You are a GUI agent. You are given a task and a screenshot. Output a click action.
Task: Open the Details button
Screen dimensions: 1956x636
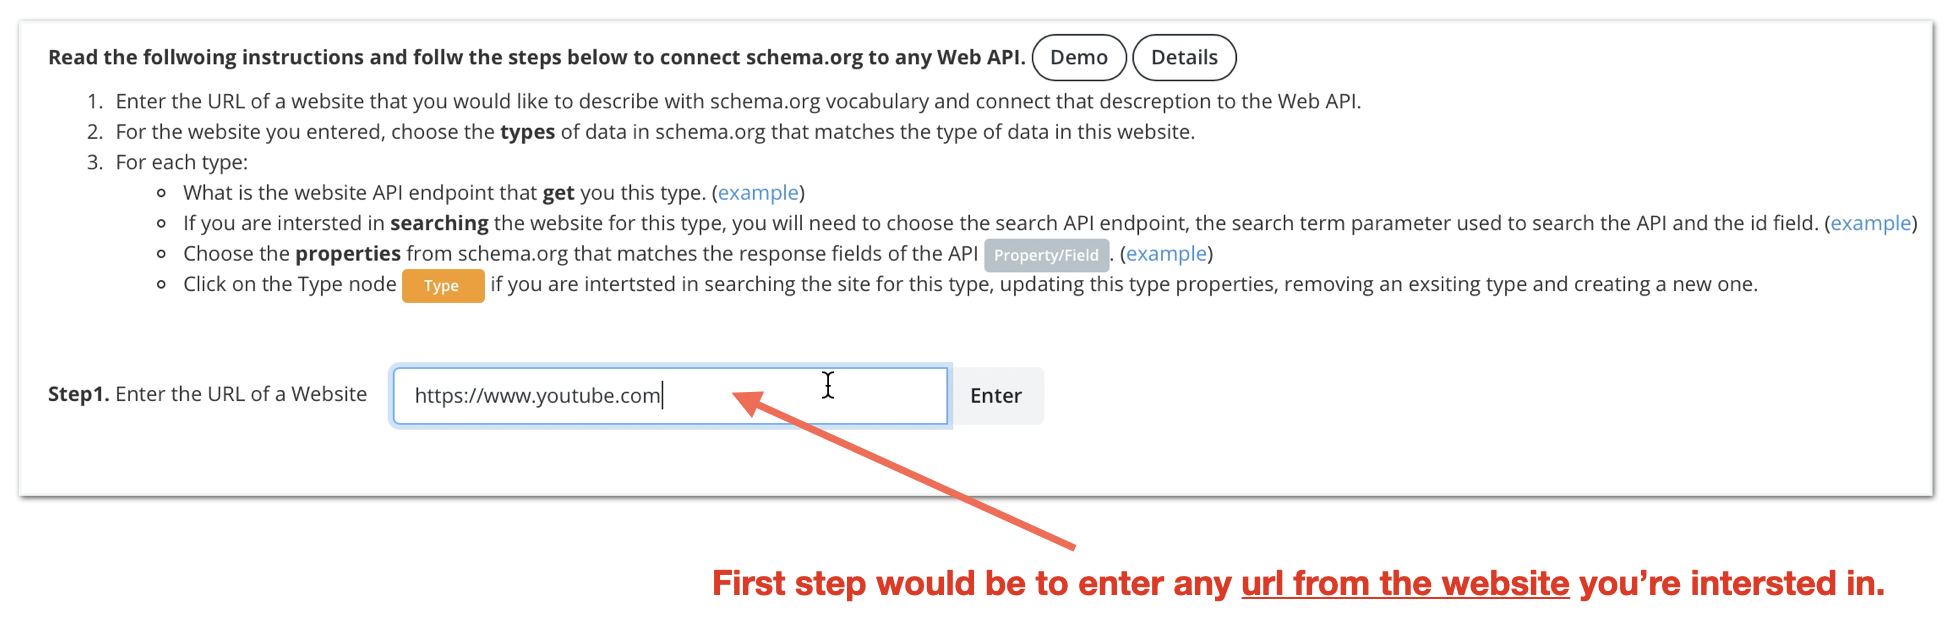click(x=1184, y=58)
